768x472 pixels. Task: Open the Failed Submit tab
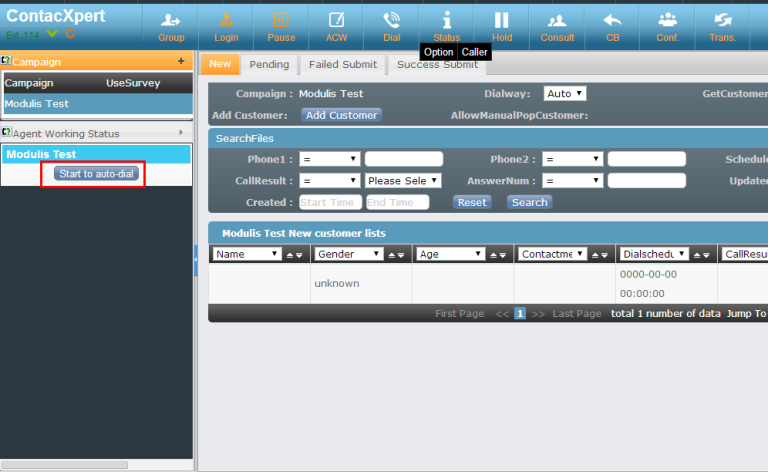342,64
